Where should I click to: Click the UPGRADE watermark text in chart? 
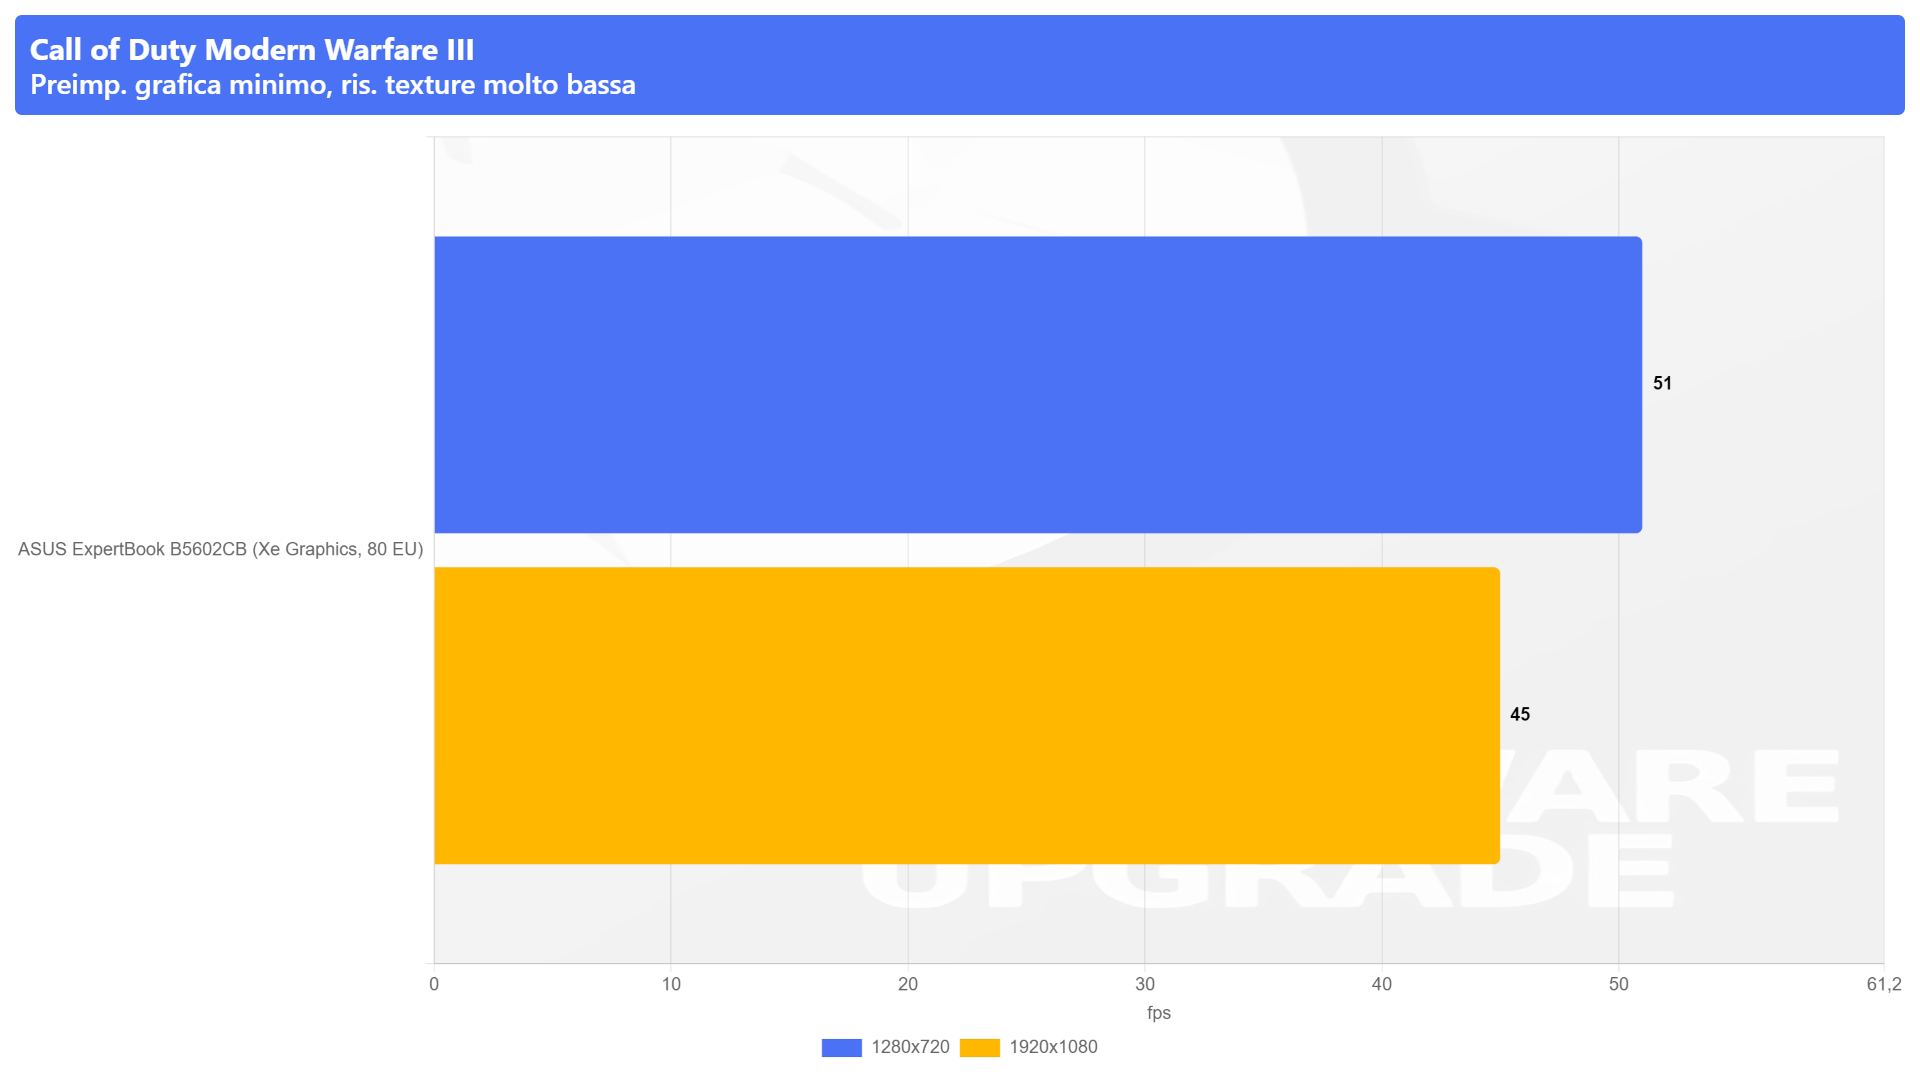pos(1267,870)
